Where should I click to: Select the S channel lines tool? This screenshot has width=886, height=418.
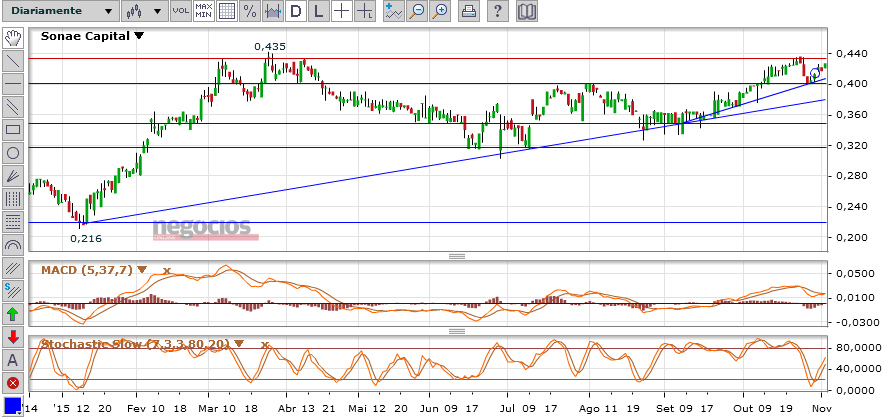coord(12,291)
